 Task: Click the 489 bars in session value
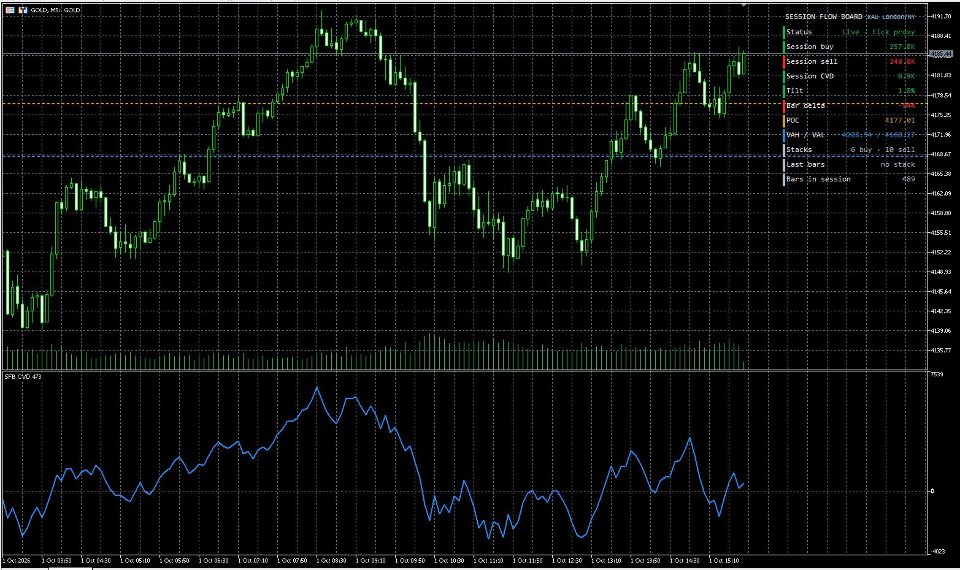click(909, 179)
